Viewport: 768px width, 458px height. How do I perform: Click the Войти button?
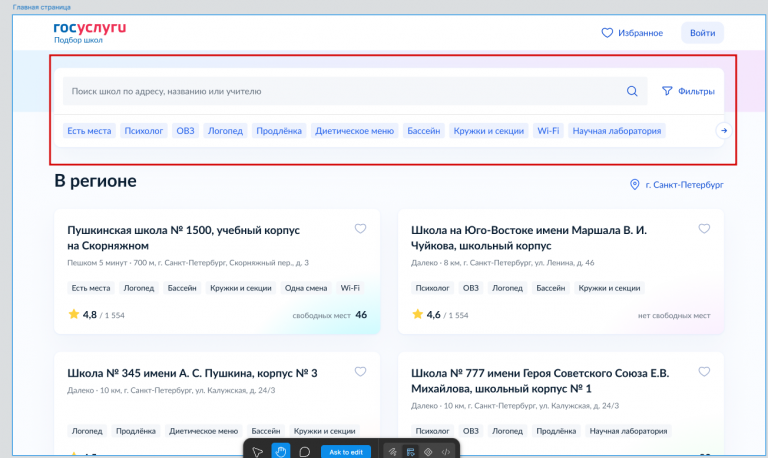[702, 33]
